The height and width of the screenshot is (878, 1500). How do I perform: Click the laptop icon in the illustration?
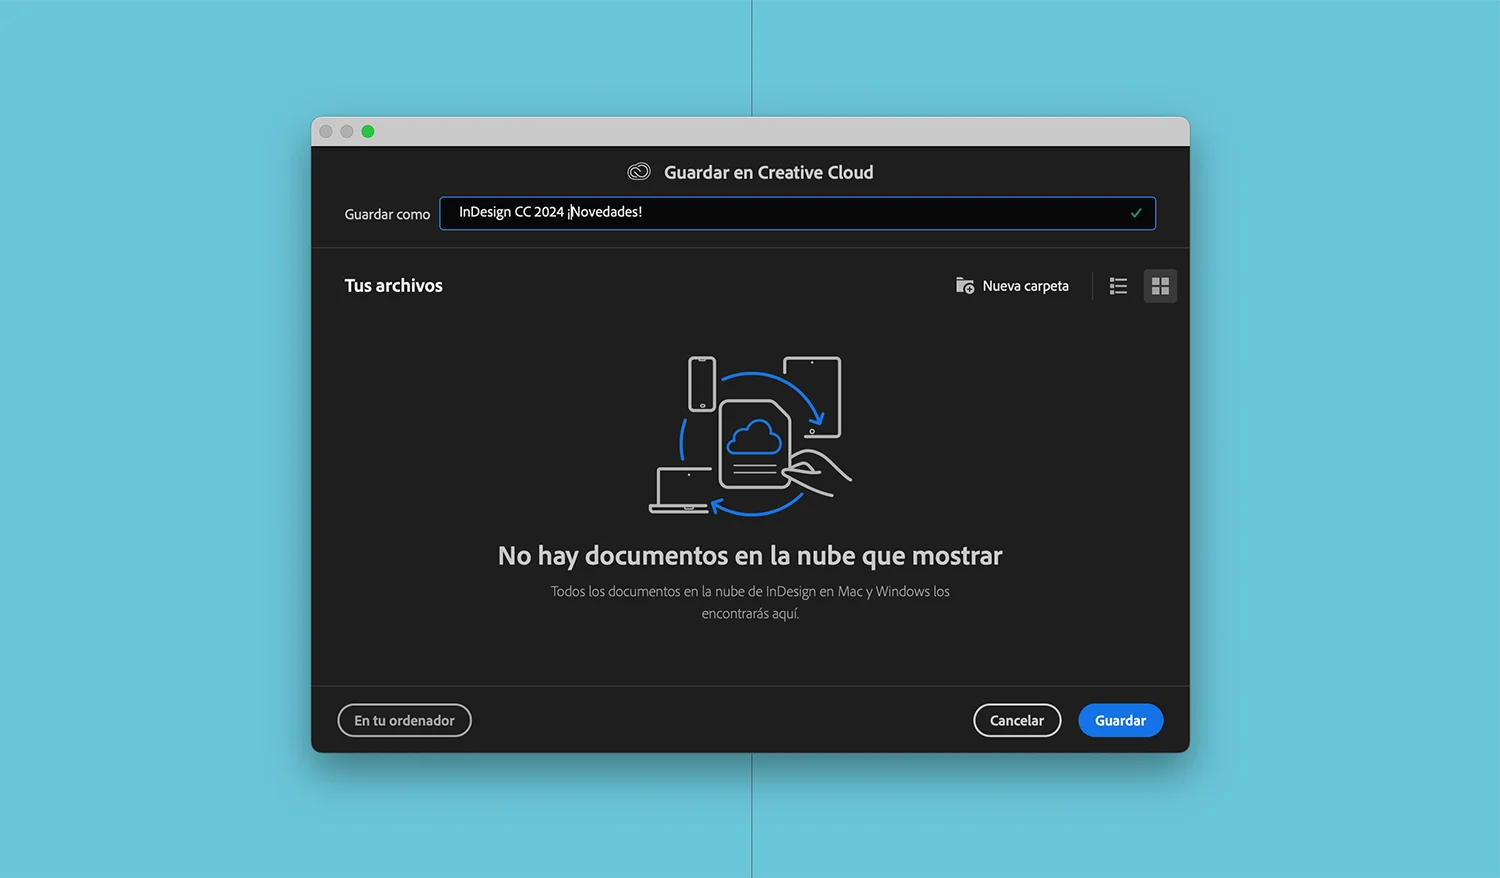pyautogui.click(x=681, y=492)
